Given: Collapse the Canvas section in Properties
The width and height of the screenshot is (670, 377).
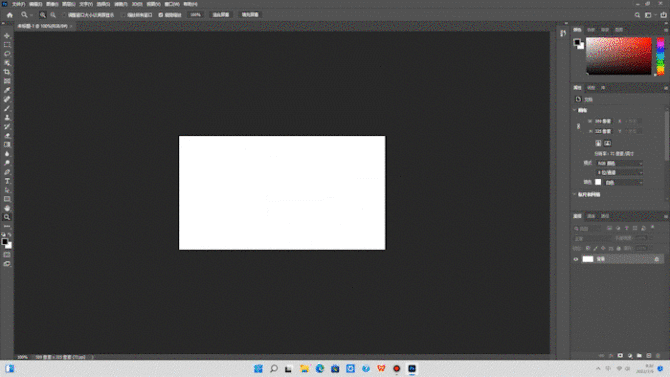Looking at the screenshot, I should click(x=574, y=110).
